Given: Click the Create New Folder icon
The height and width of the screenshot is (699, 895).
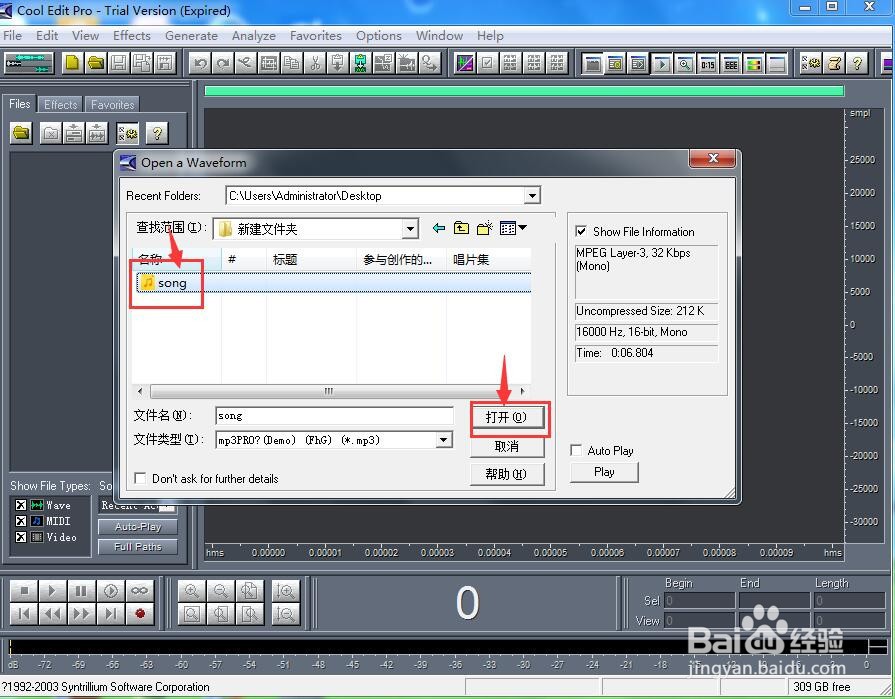Looking at the screenshot, I should (x=485, y=229).
